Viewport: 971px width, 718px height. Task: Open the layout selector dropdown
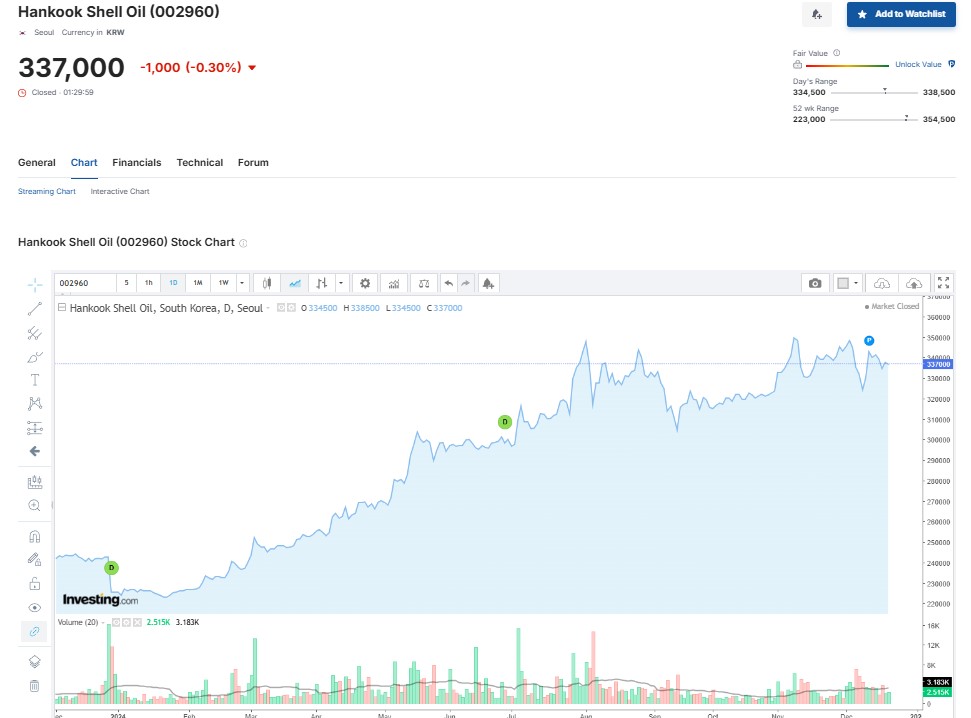coord(848,283)
